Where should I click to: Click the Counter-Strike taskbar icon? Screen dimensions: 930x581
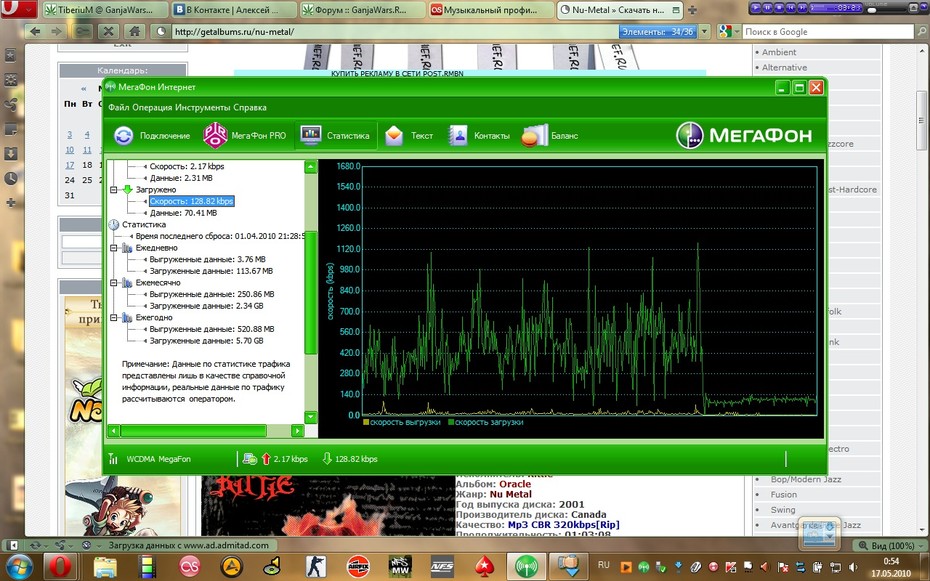coord(316,567)
